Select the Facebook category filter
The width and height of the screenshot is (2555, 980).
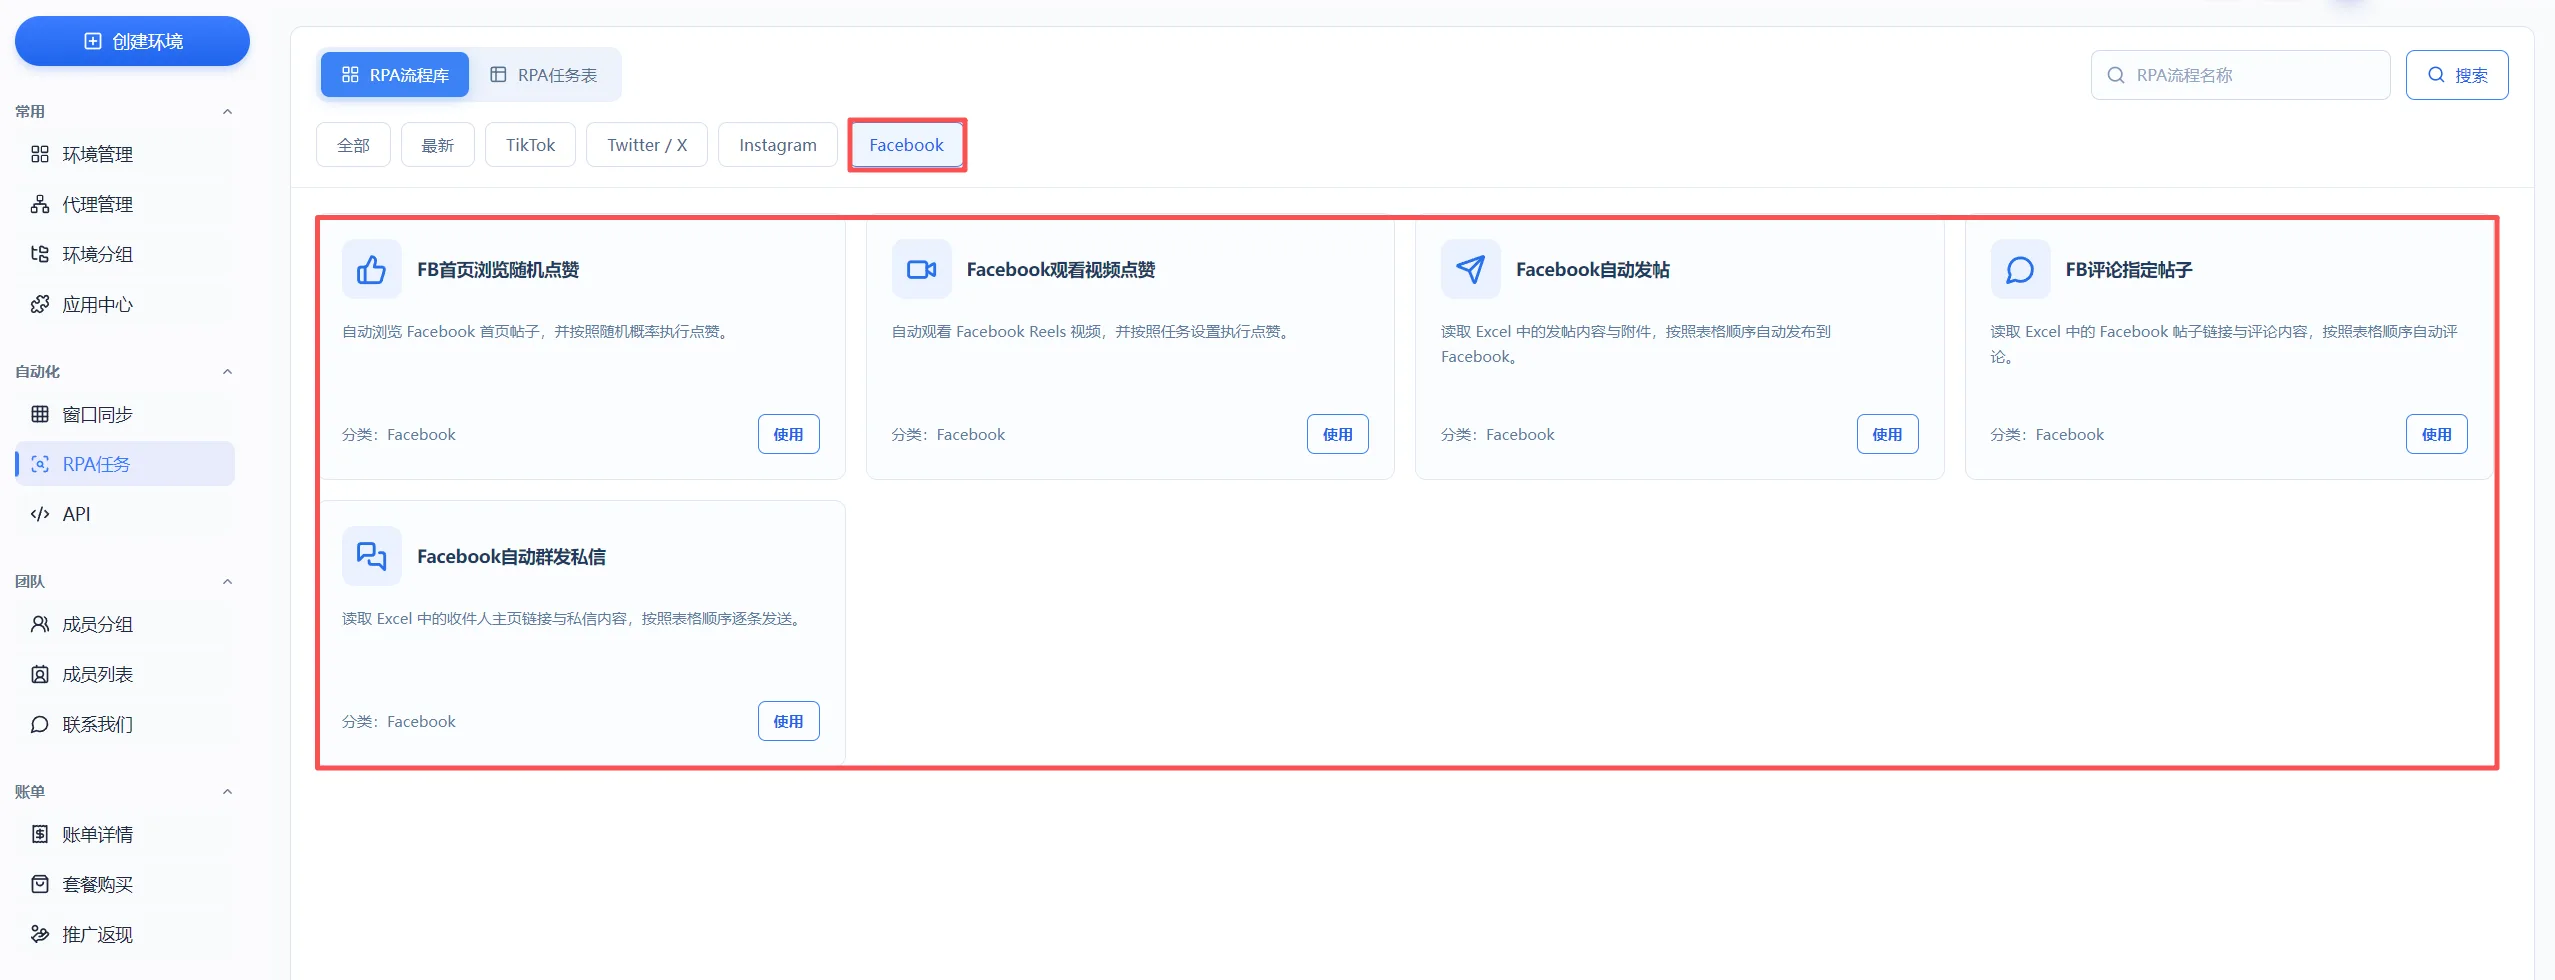[x=906, y=145]
